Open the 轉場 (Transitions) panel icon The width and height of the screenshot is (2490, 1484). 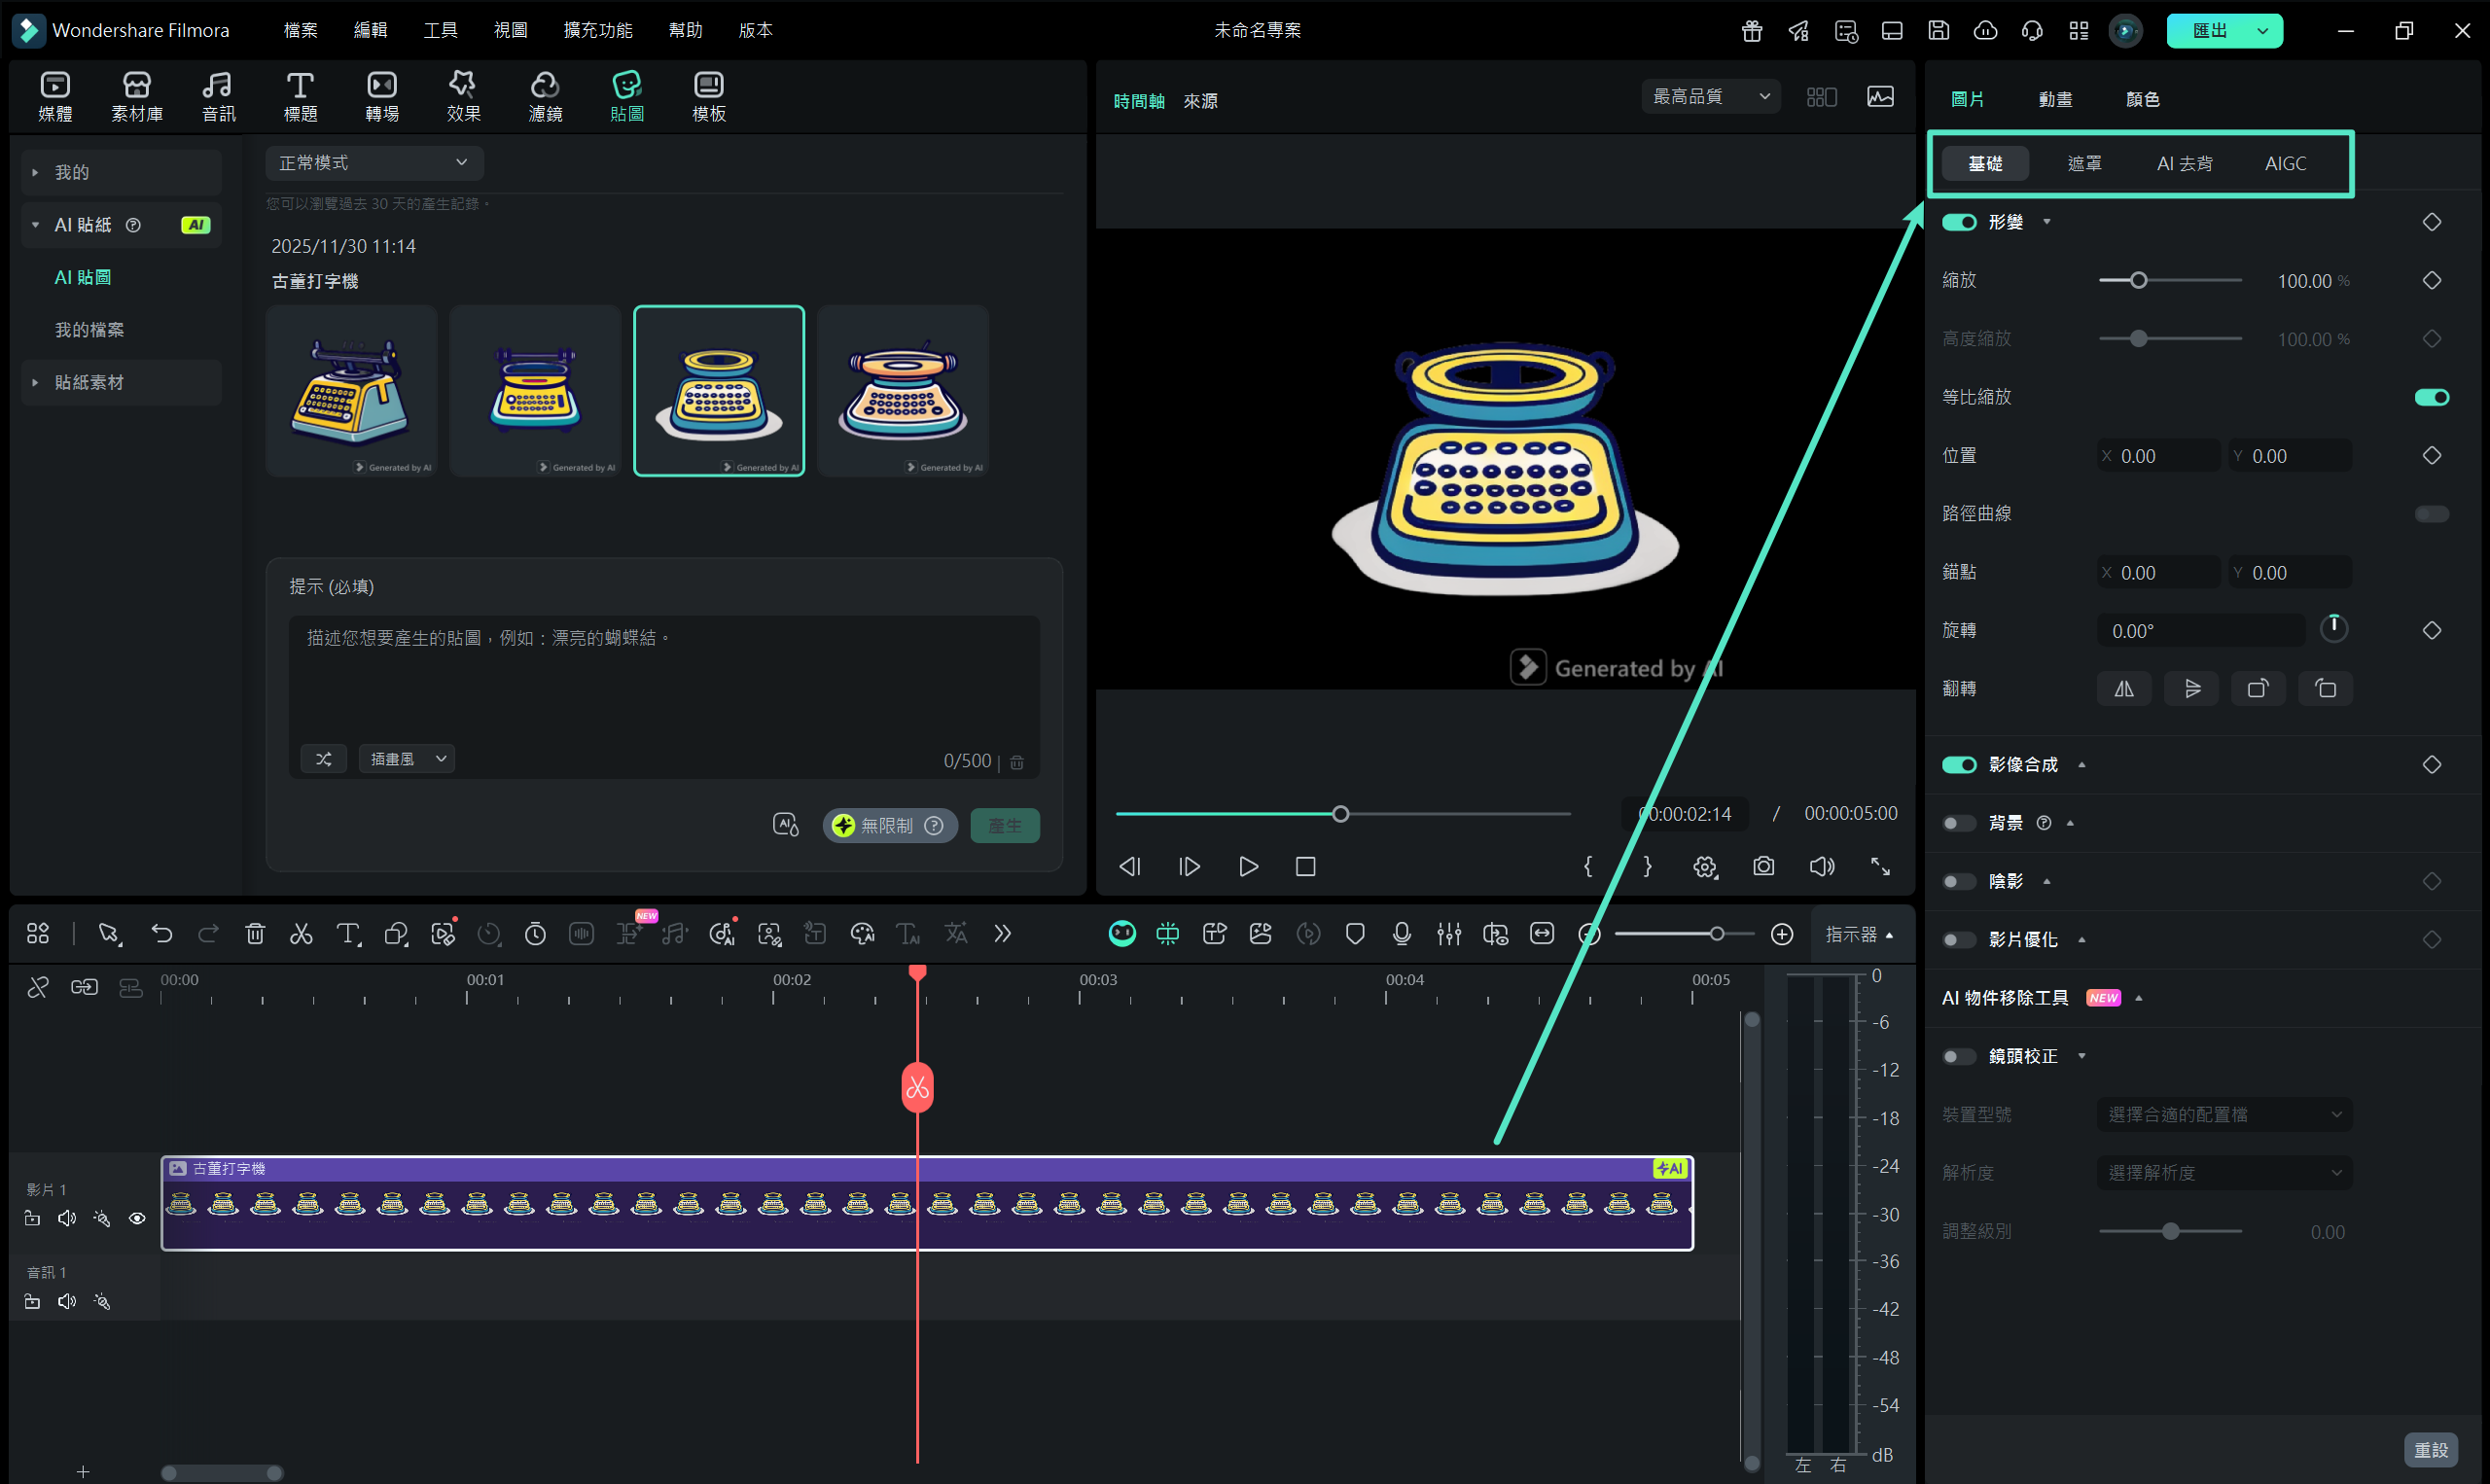(382, 96)
